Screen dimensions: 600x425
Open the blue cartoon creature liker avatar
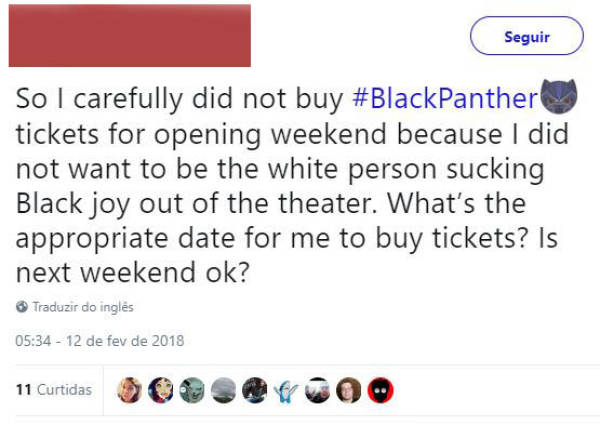pyautogui.click(x=285, y=389)
